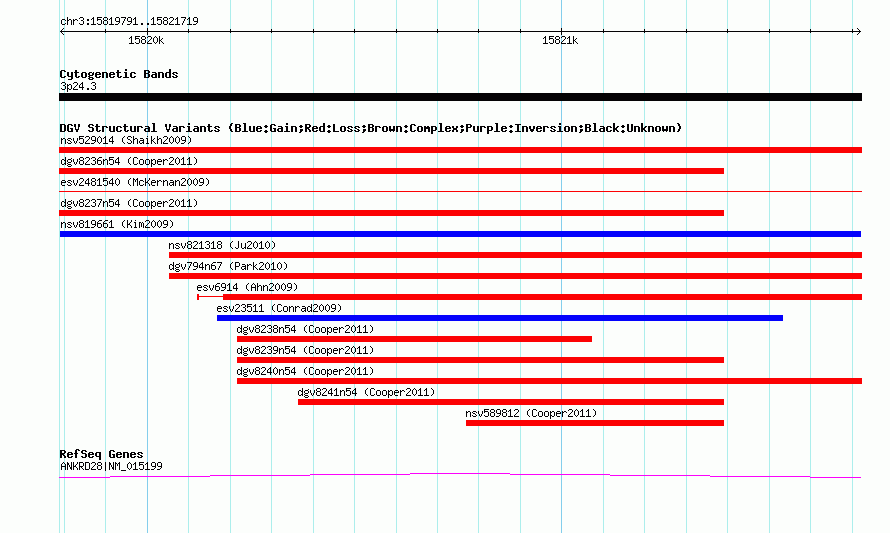This screenshot has height=533, width=890.
Task: Select the dgv8238n54 (Cooper2011) short red bar
Action: 414,339
